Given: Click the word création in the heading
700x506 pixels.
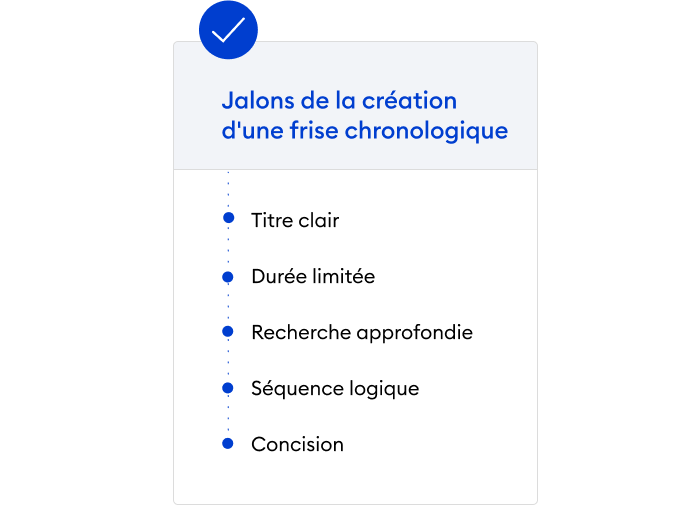Looking at the screenshot, I should [409, 100].
